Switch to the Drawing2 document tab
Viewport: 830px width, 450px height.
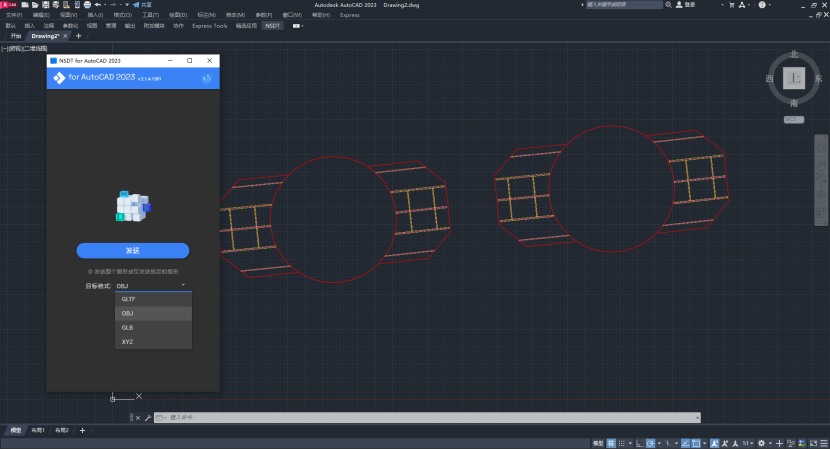point(45,36)
